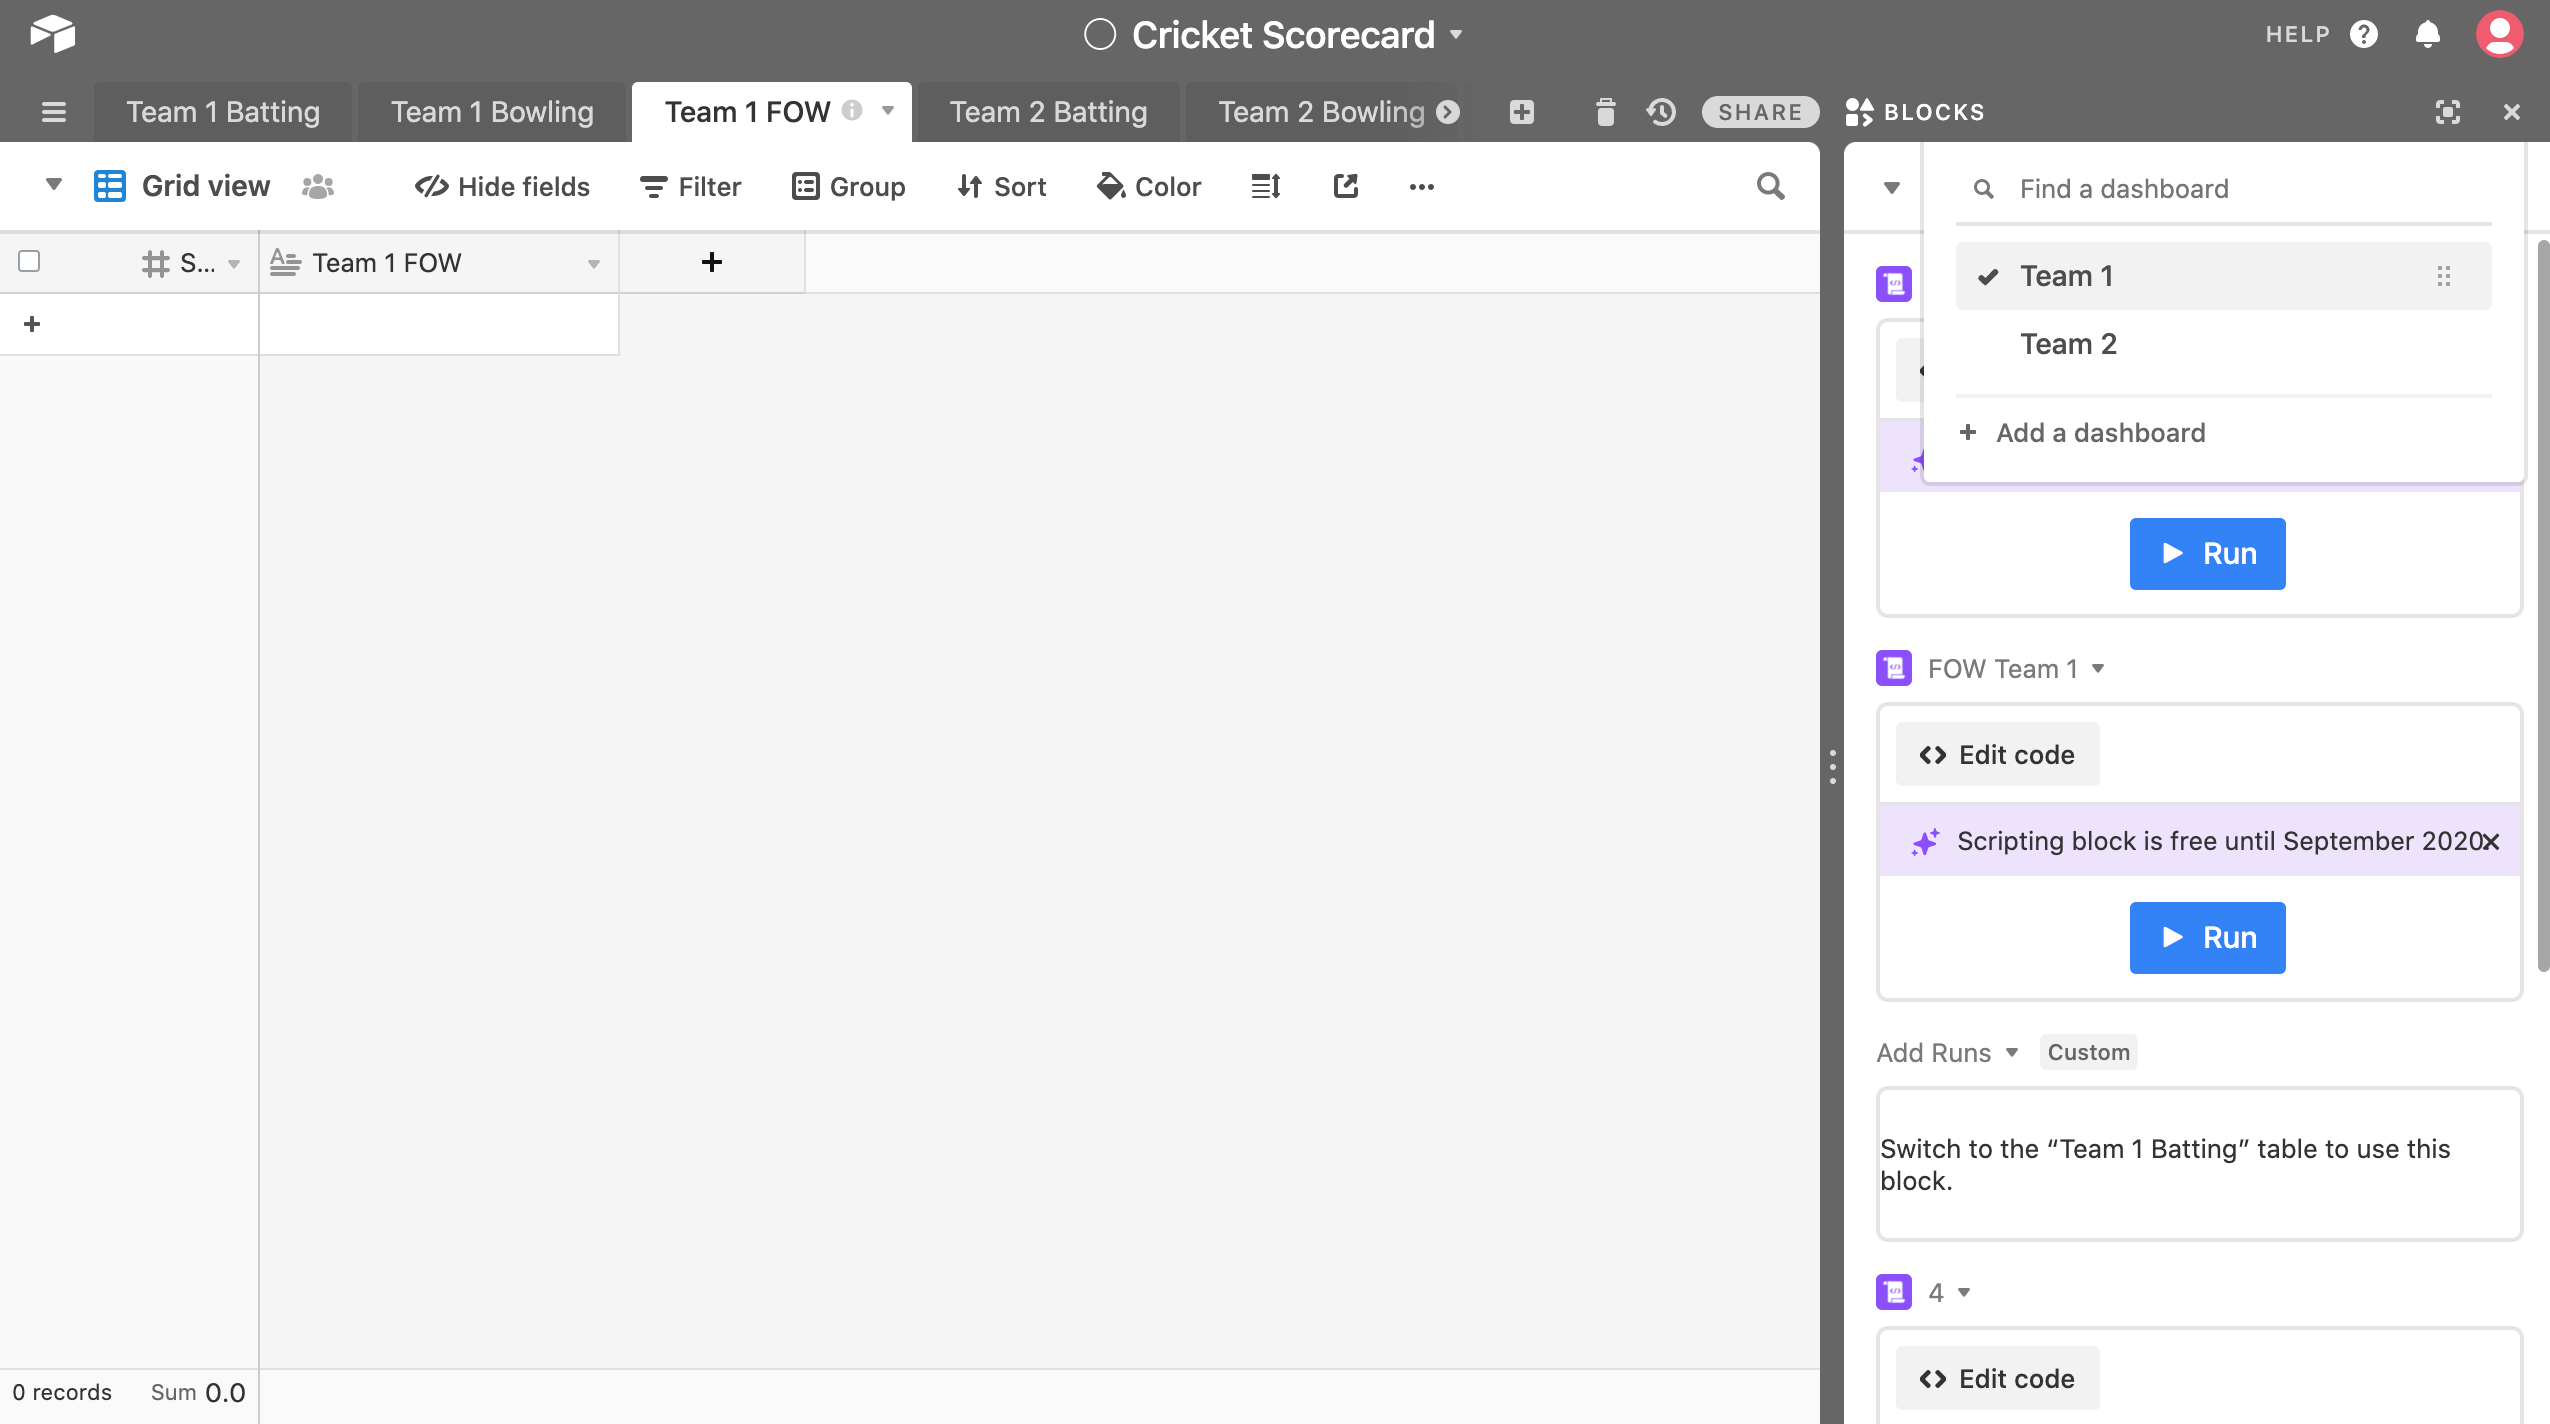This screenshot has width=2550, height=1424.
Task: Click the share view export icon
Action: [x=1345, y=186]
